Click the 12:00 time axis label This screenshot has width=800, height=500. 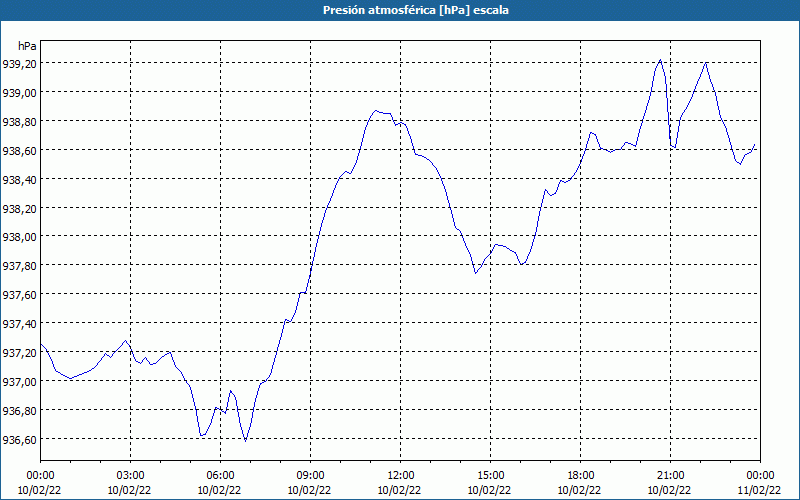(401, 476)
